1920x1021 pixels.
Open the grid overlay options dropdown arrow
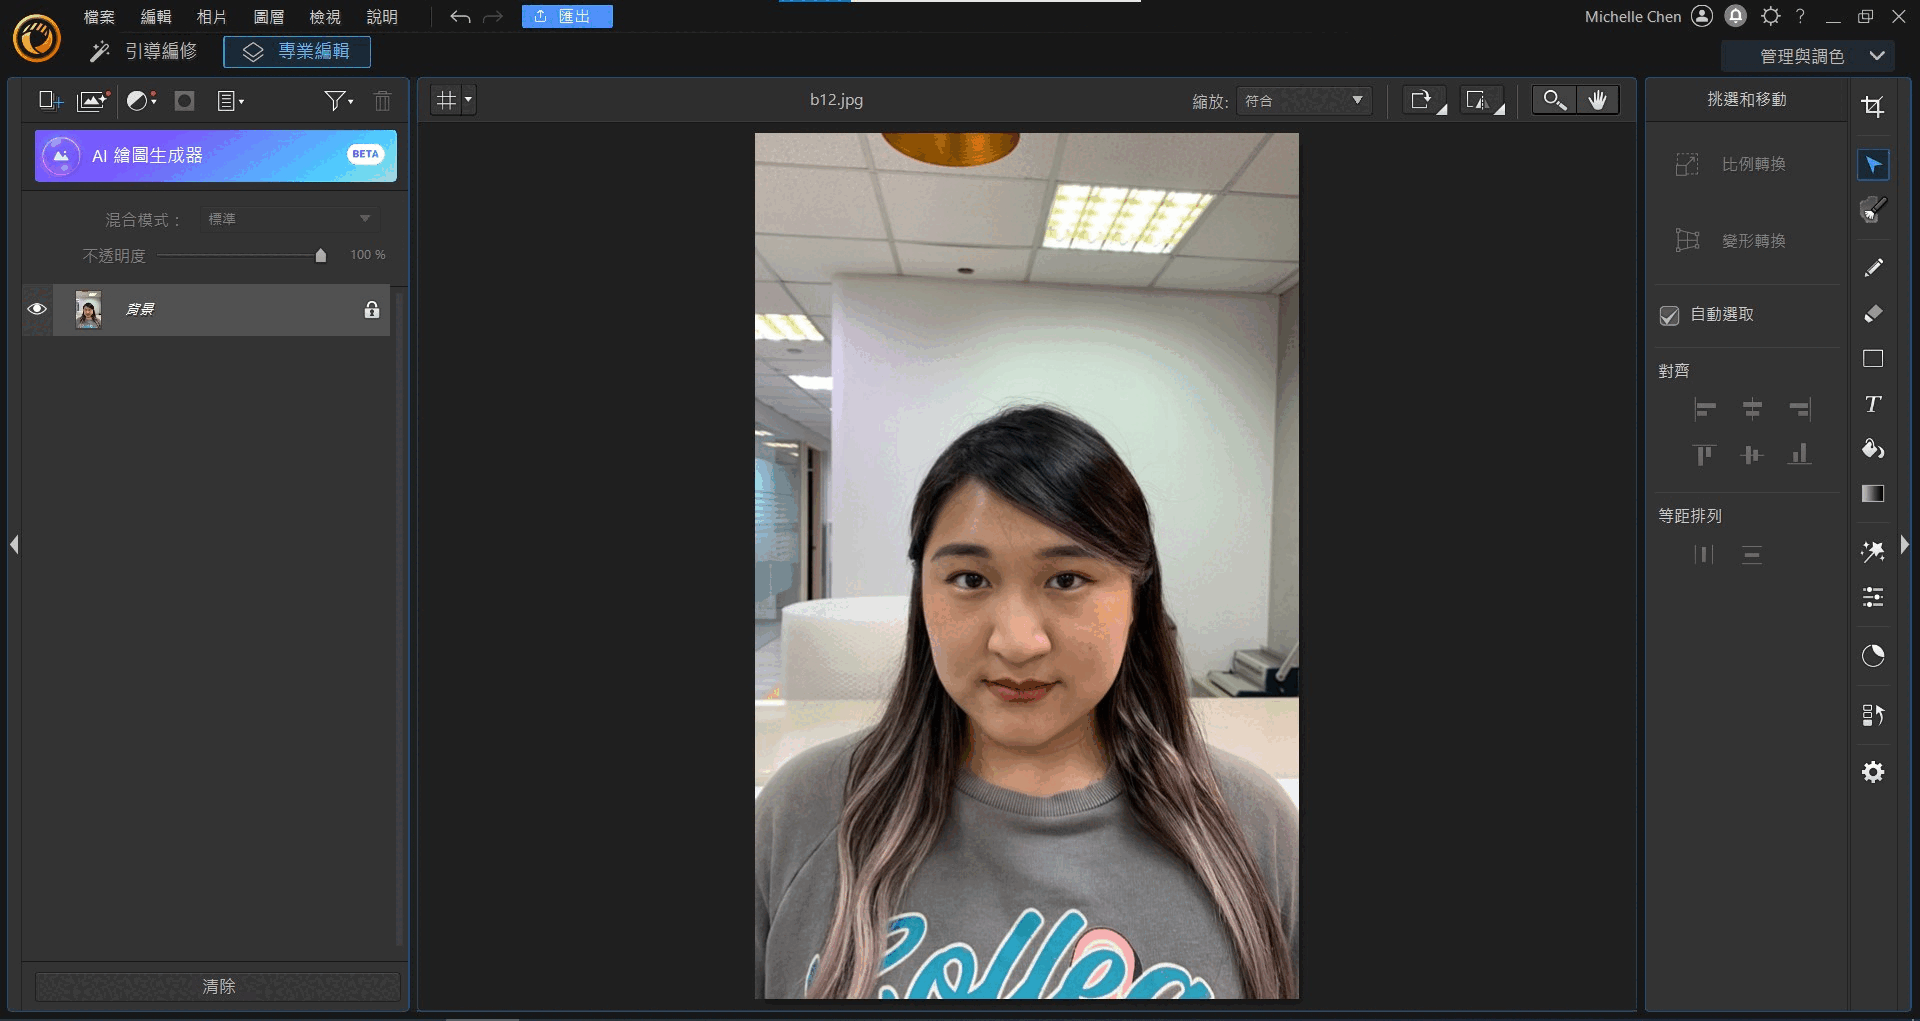point(468,100)
